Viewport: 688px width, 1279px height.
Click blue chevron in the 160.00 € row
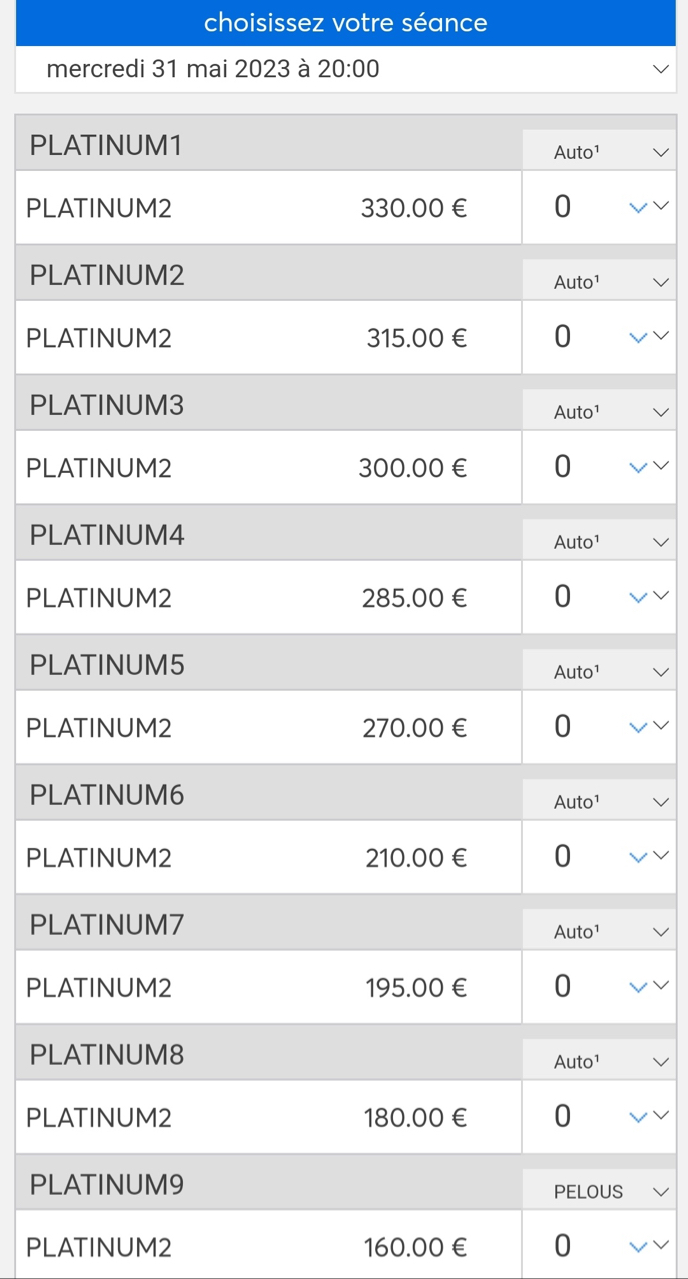tap(638, 1247)
